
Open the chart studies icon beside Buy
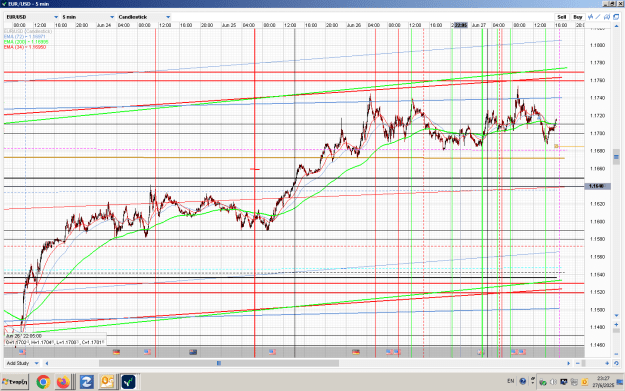(590, 17)
